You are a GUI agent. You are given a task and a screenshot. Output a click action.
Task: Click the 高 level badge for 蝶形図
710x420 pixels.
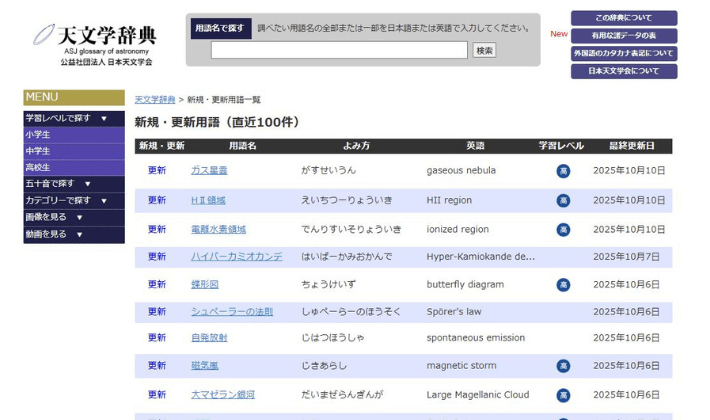[563, 285]
